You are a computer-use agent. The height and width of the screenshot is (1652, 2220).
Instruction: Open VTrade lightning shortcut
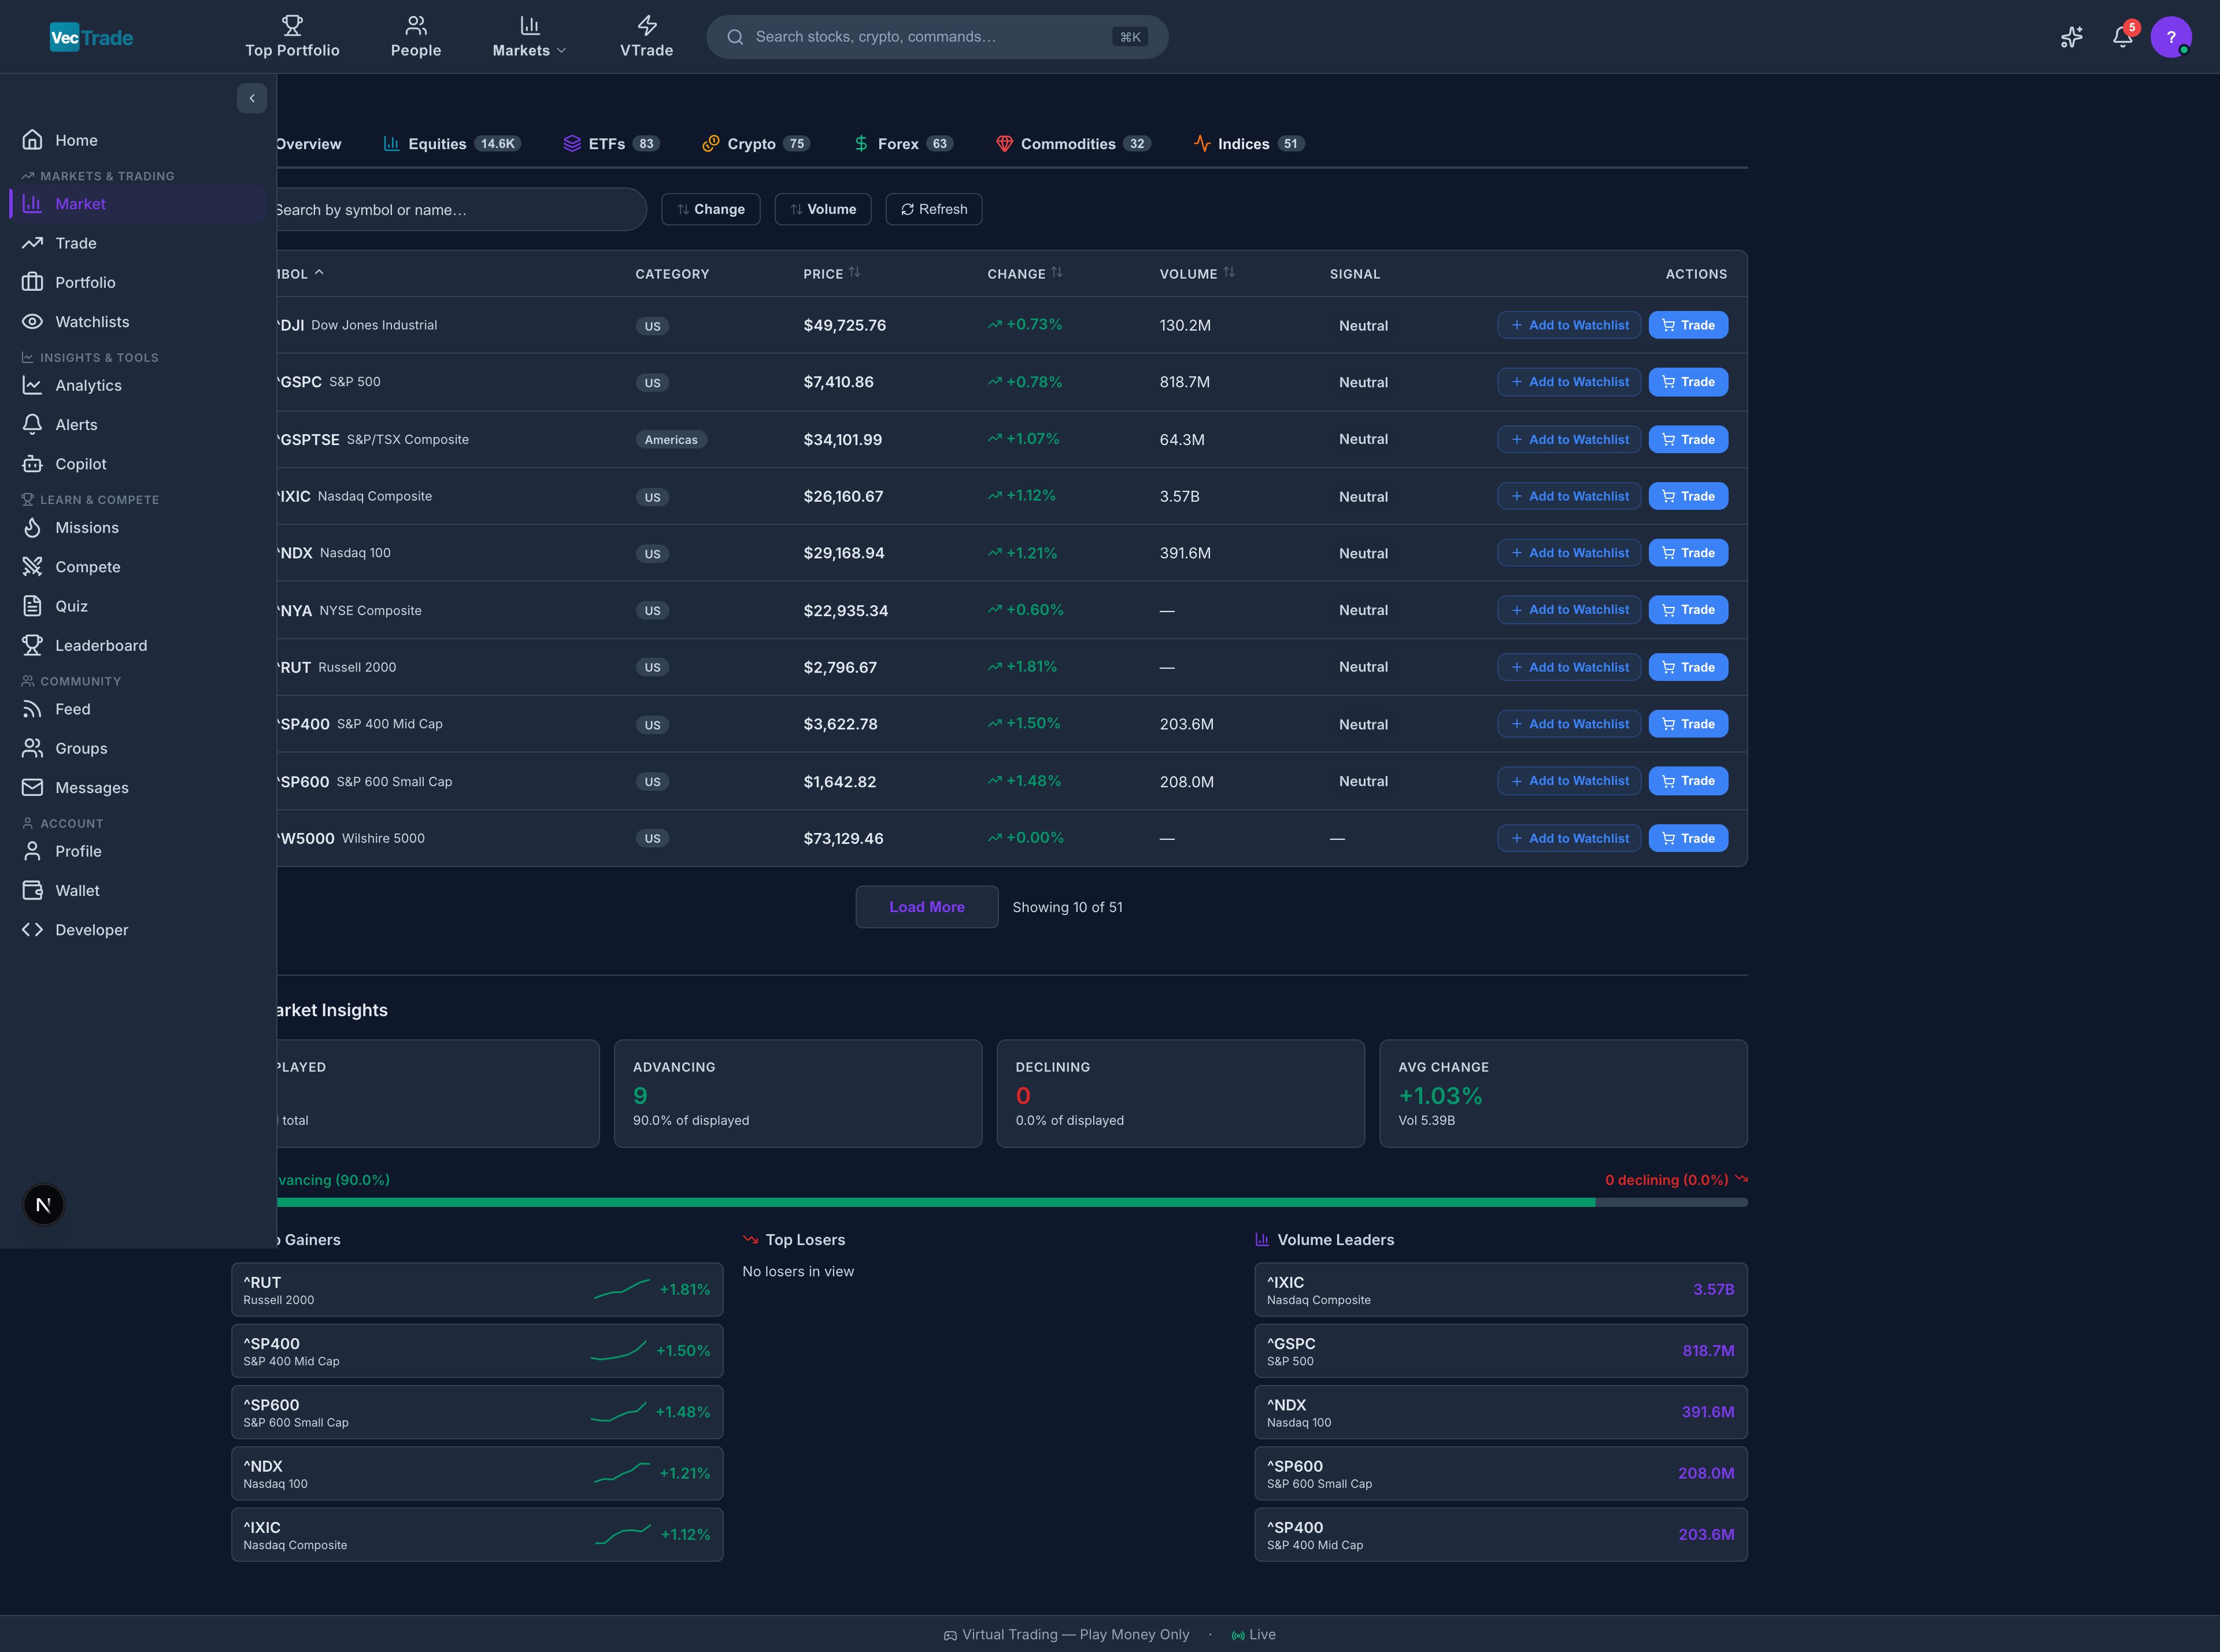click(x=646, y=37)
